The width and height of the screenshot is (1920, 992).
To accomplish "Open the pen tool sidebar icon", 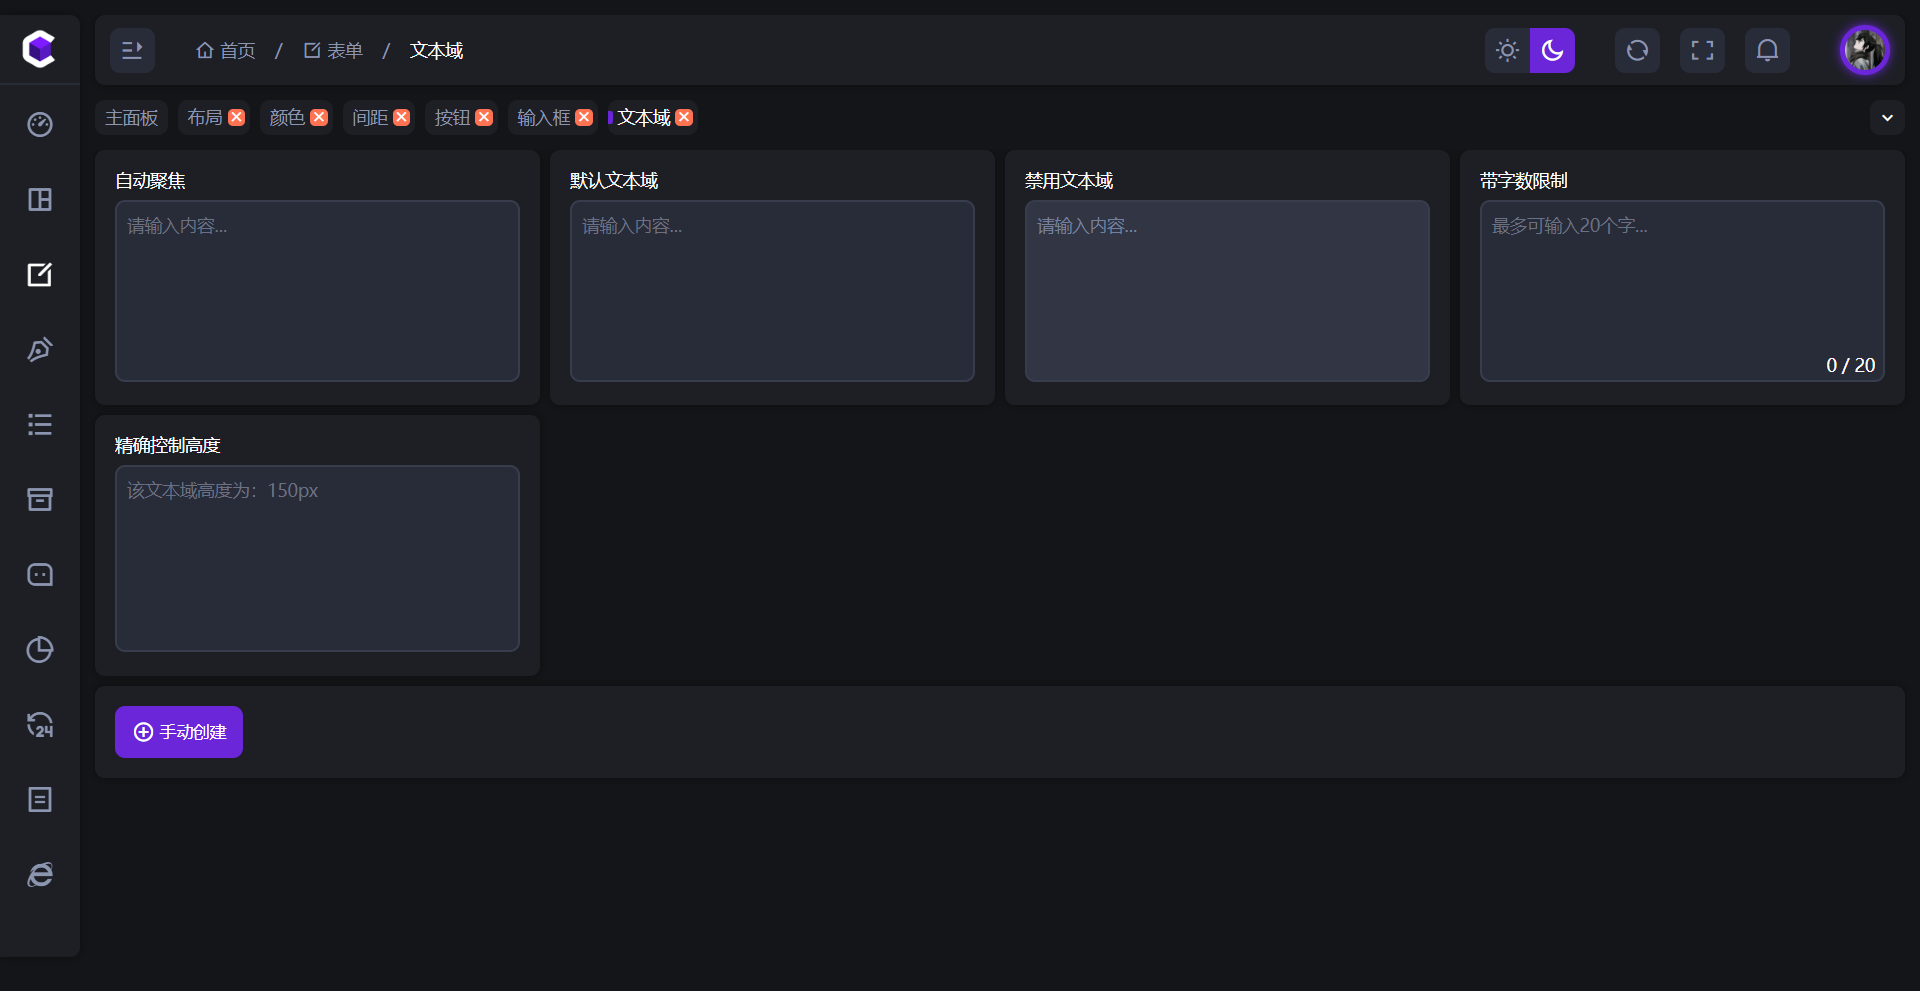I will point(40,349).
